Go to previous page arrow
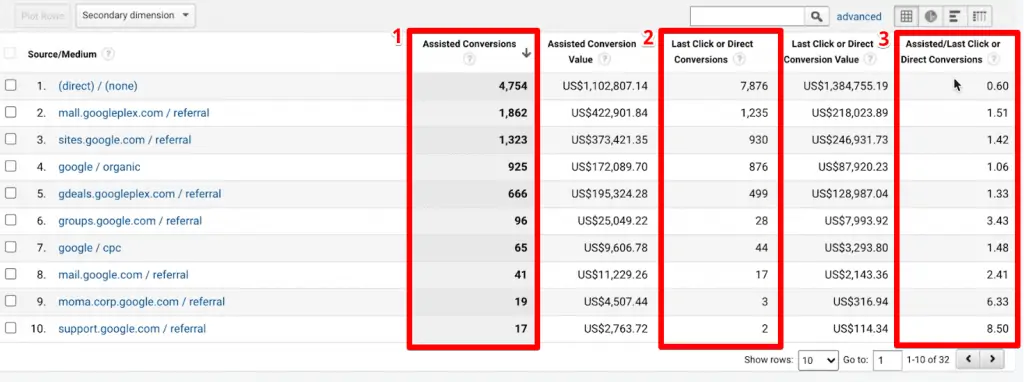1024x382 pixels. point(968,358)
